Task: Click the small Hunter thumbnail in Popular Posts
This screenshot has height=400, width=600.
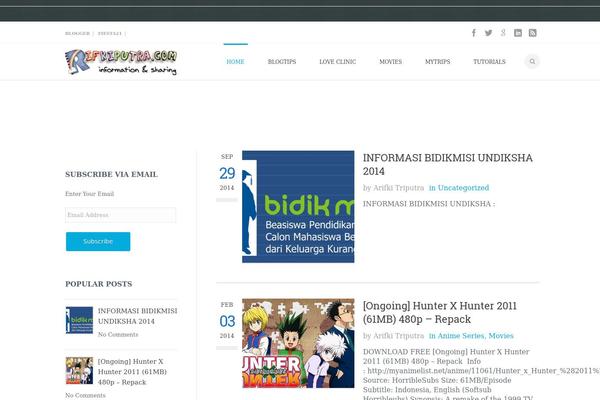Action: pos(79,371)
